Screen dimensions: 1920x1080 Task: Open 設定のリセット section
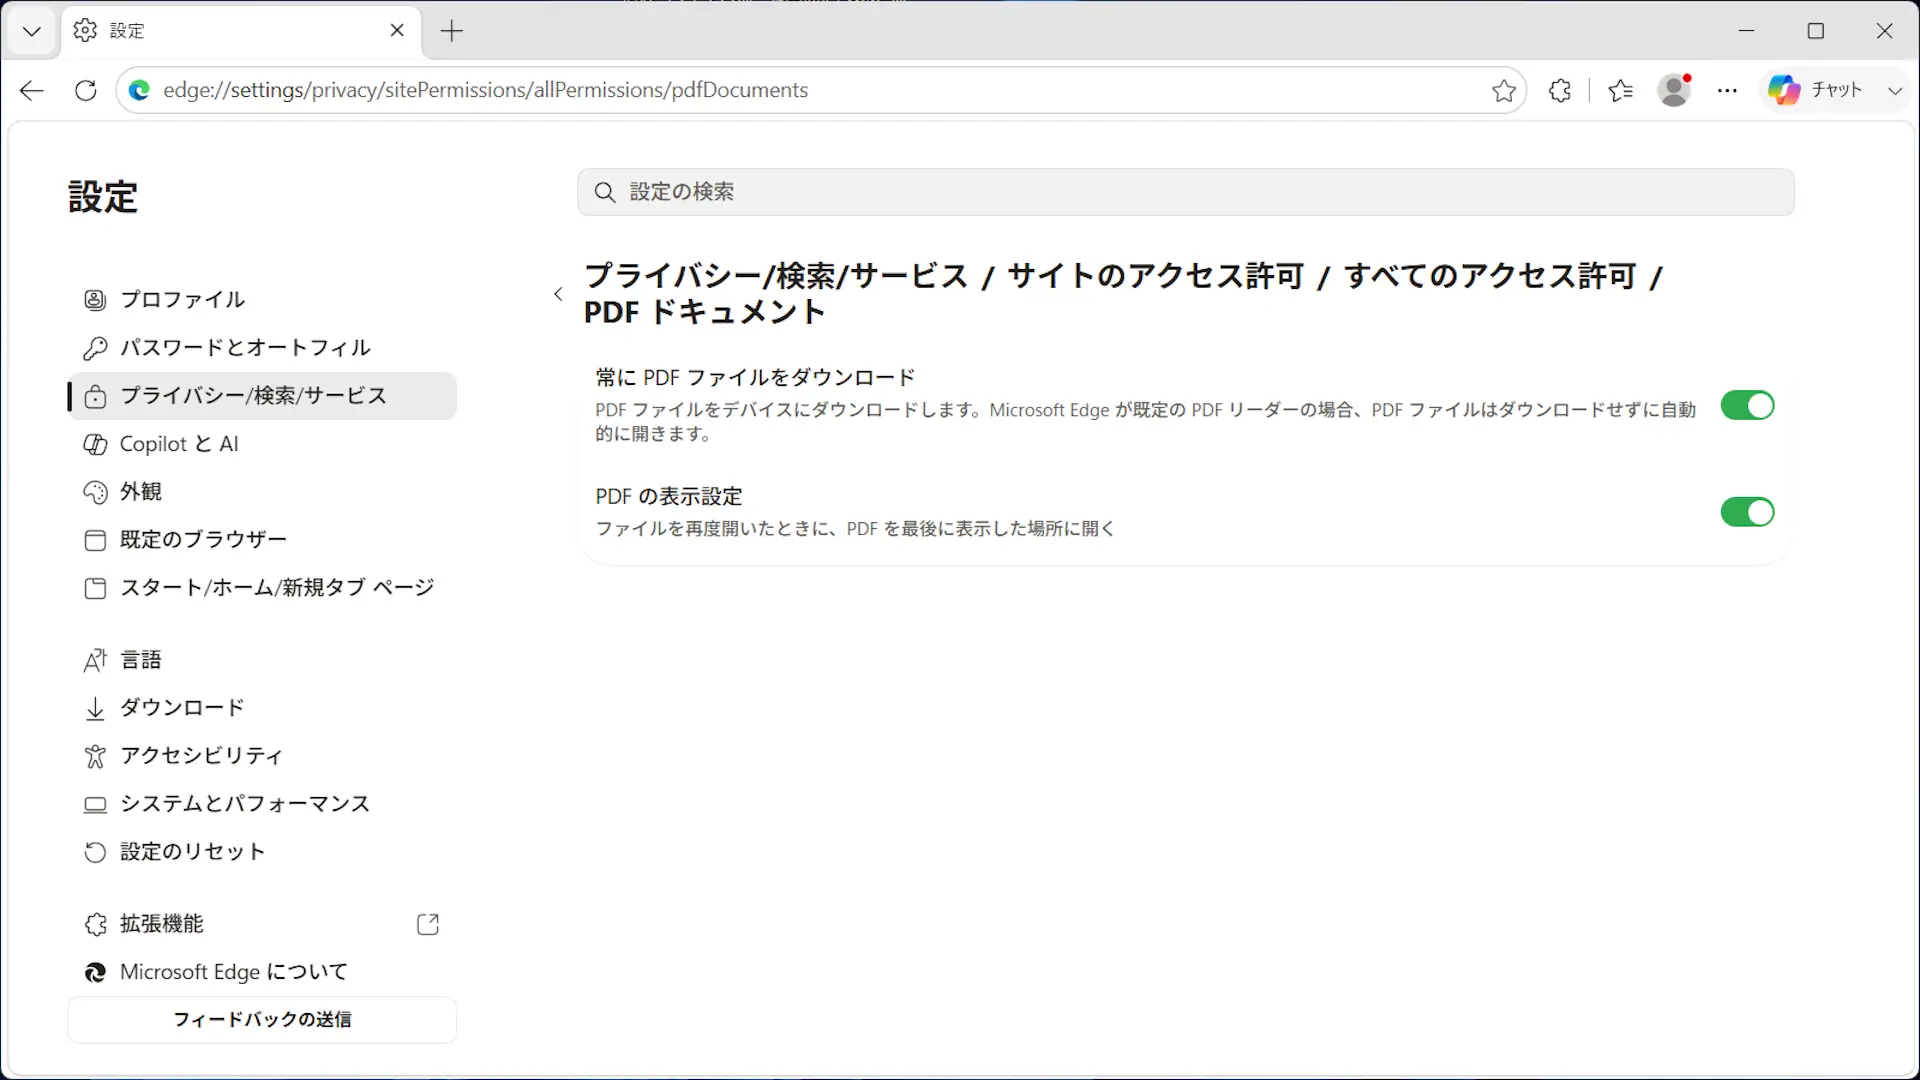[x=262, y=851]
